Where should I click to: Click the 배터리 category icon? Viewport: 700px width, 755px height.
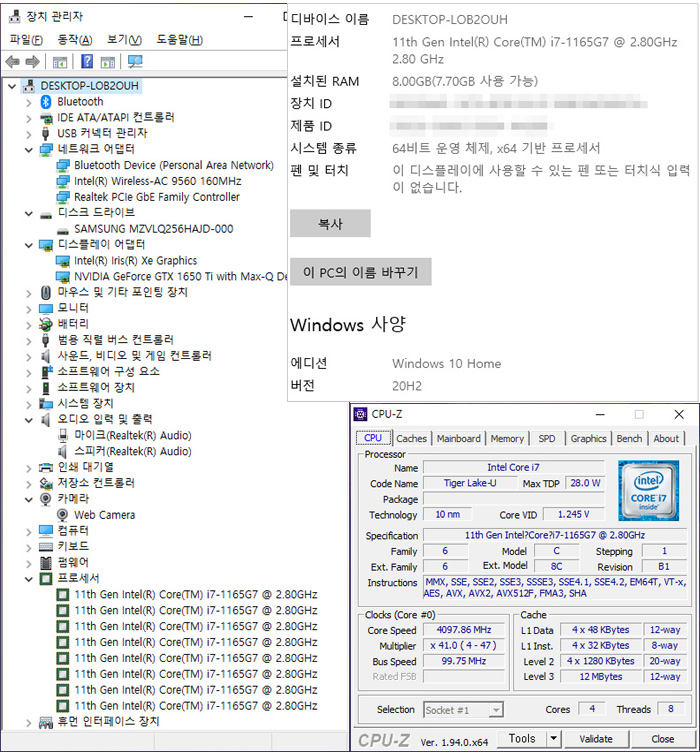coord(46,324)
